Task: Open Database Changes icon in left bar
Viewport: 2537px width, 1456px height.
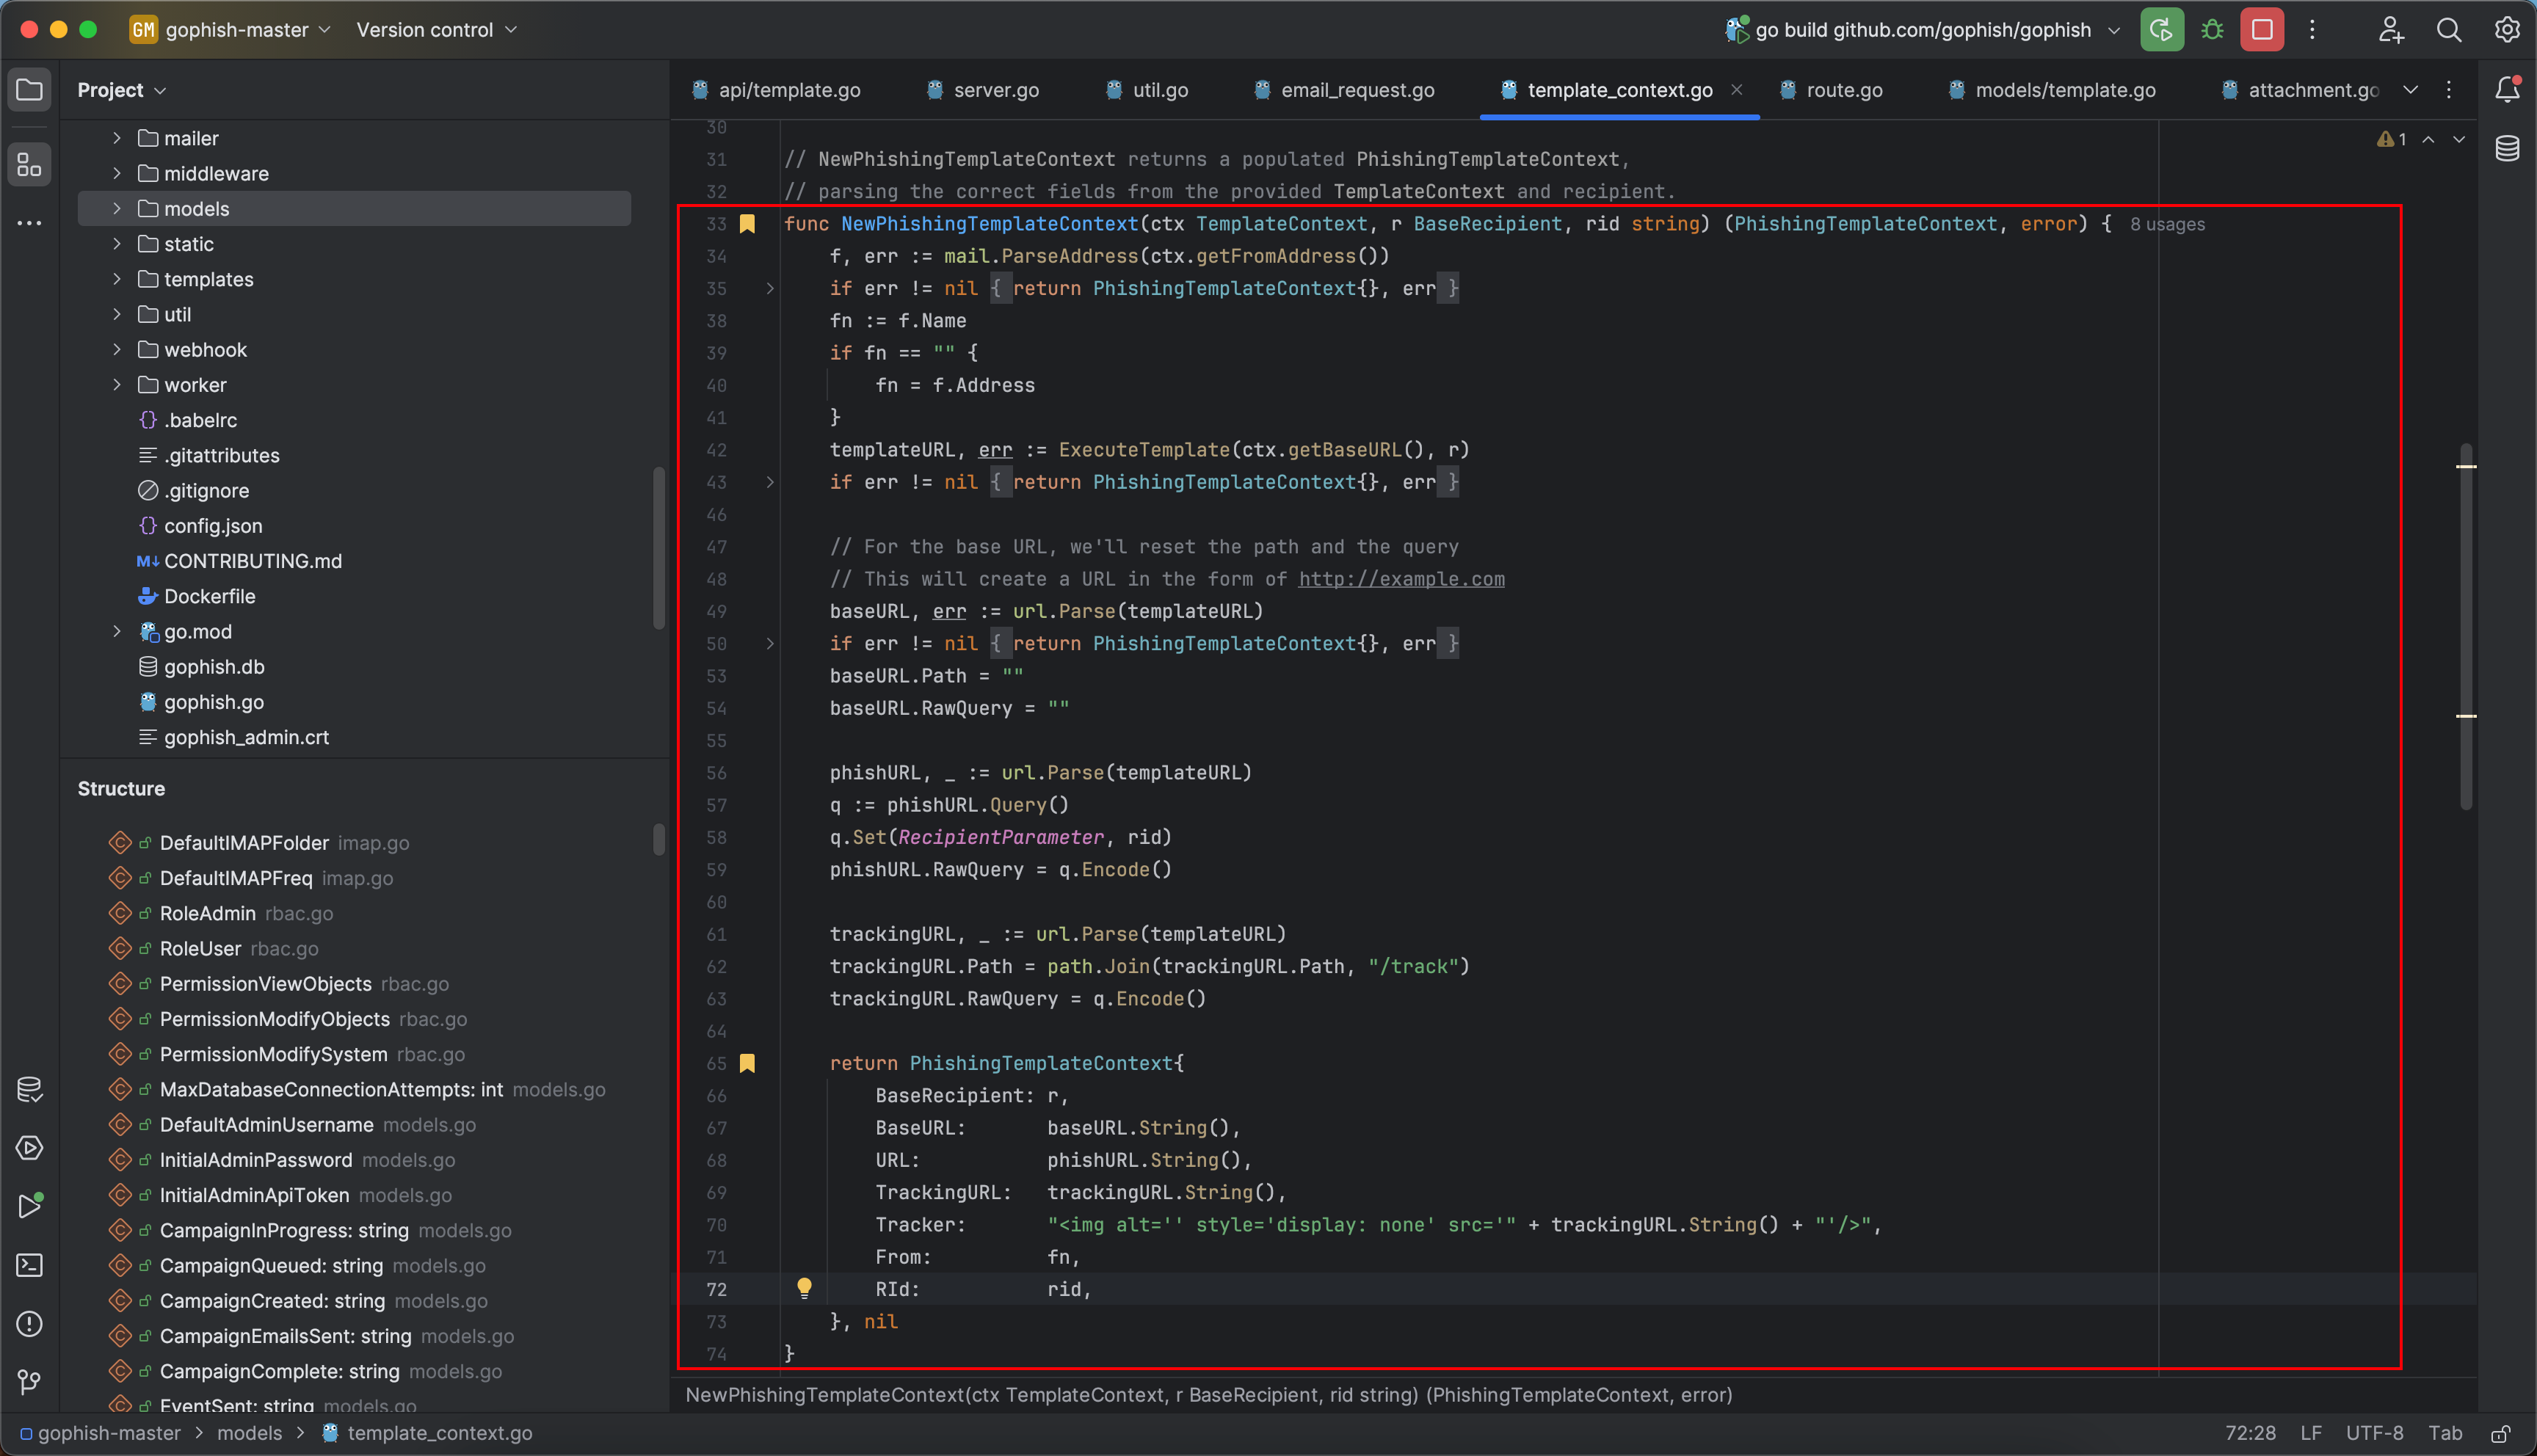Action: click(29, 1089)
